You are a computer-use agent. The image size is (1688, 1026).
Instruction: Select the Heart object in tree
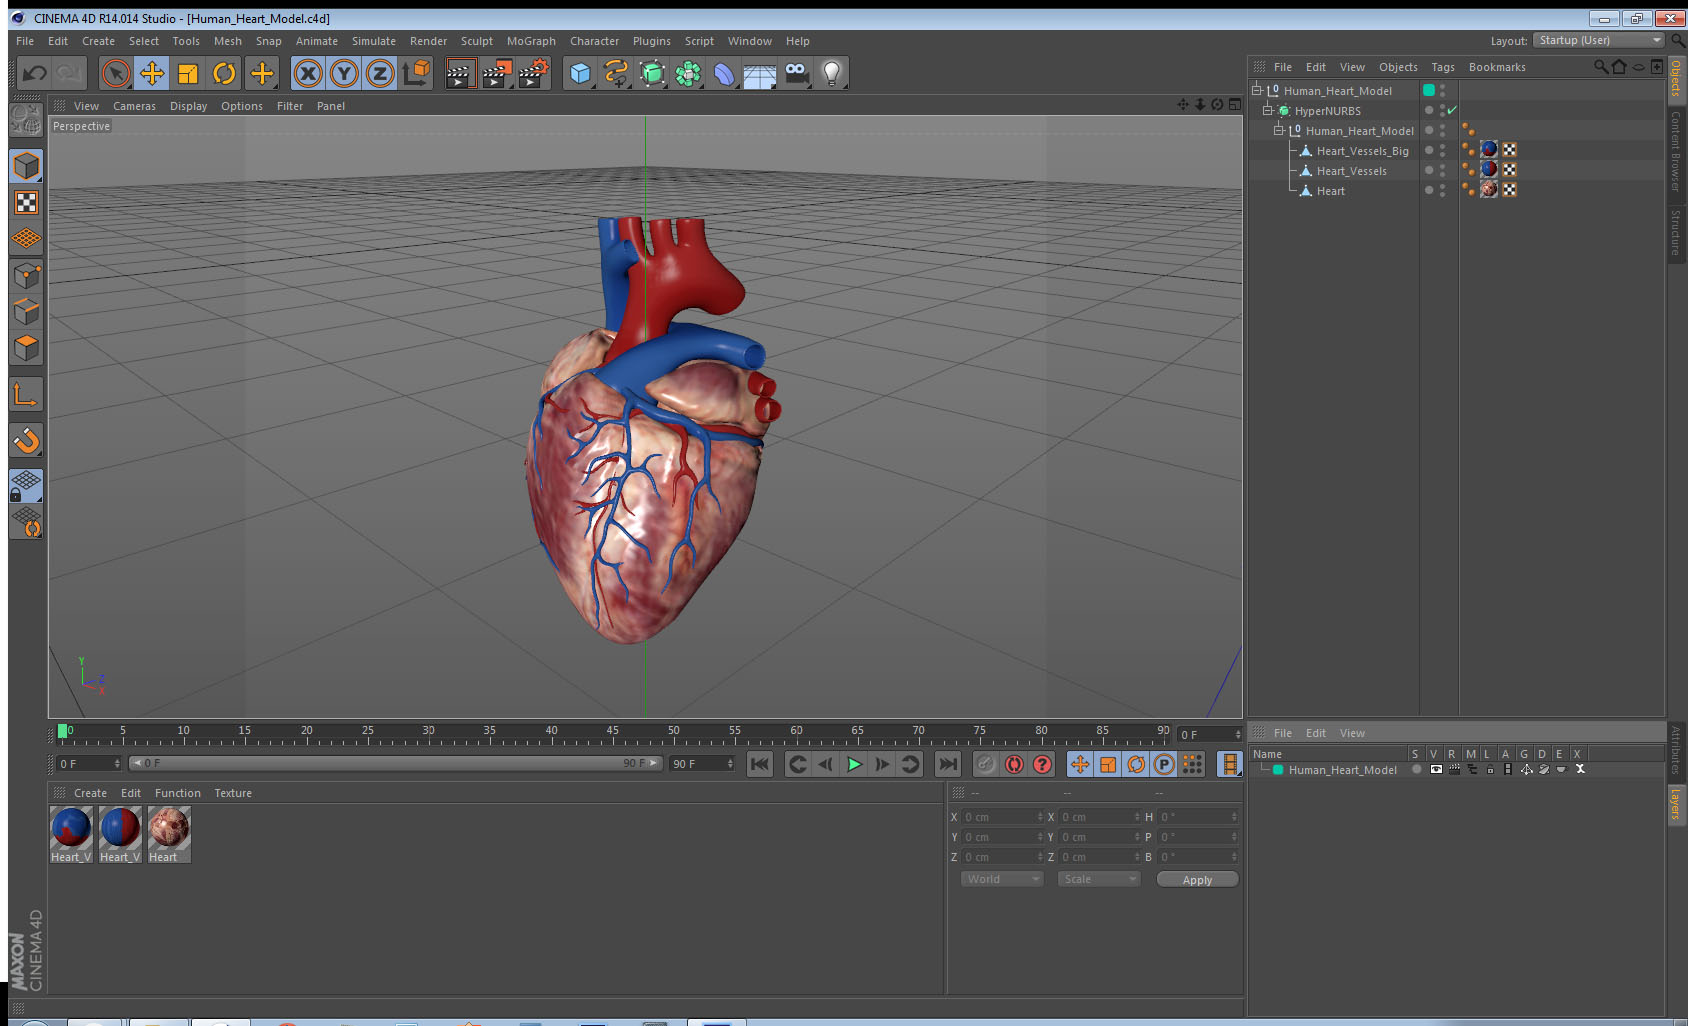pyautogui.click(x=1330, y=191)
